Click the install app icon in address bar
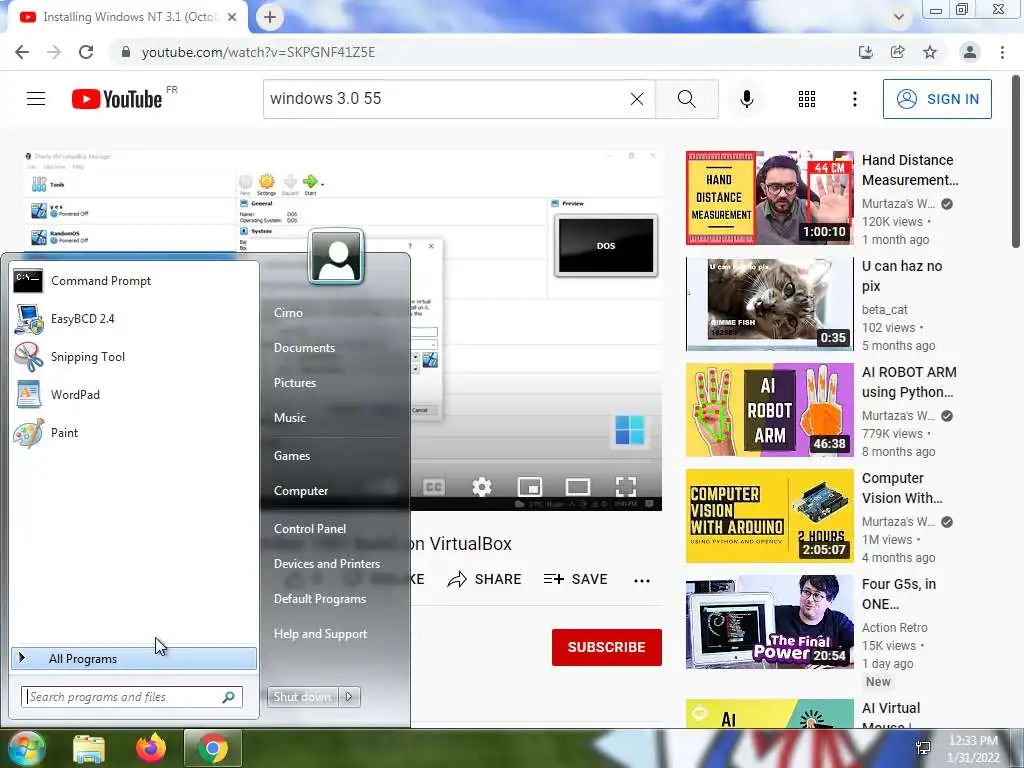Screen dimensions: 1024x768 point(865,52)
